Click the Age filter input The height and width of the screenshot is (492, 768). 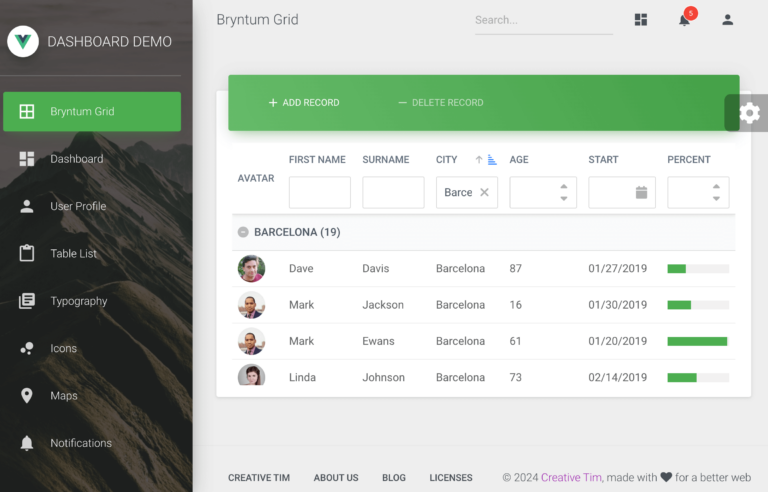[543, 193]
